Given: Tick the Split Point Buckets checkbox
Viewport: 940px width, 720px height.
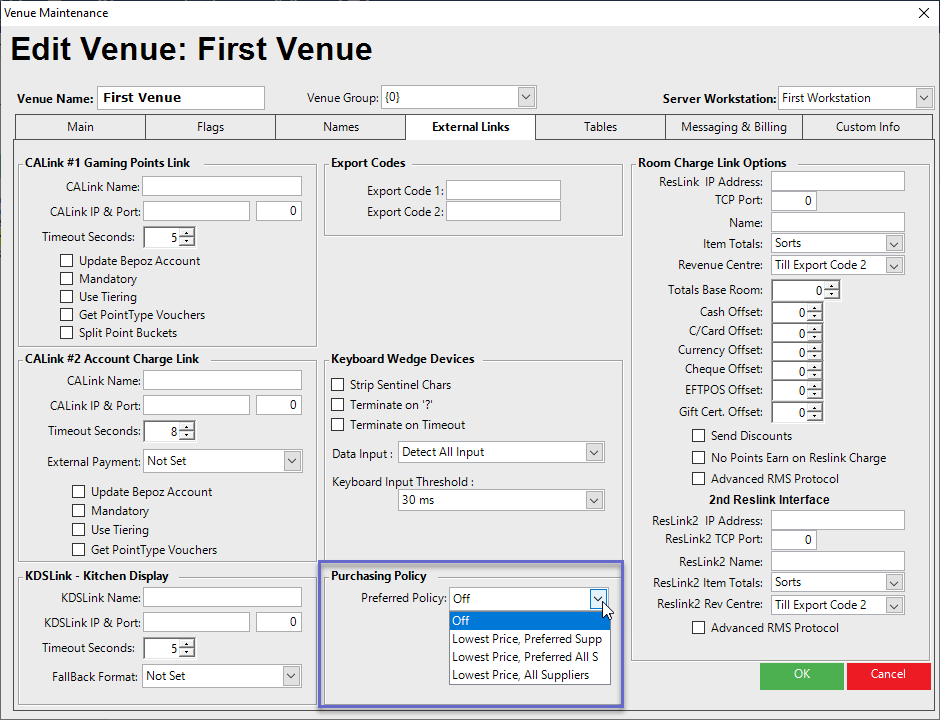Looking at the screenshot, I should [67, 333].
